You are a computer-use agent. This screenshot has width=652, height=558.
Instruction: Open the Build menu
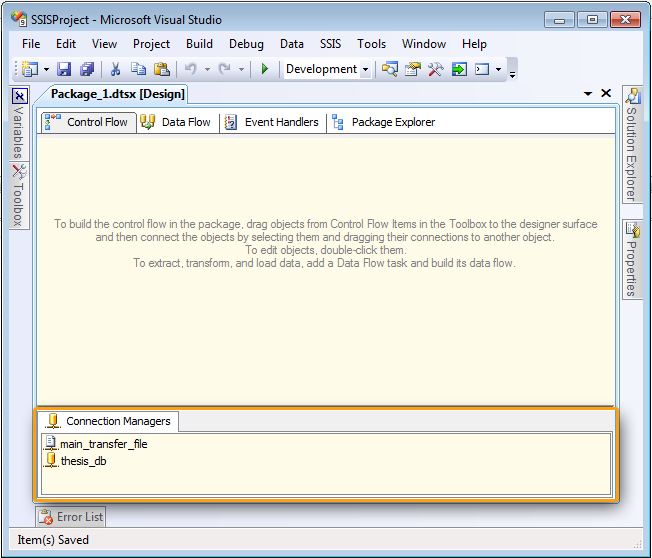199,44
